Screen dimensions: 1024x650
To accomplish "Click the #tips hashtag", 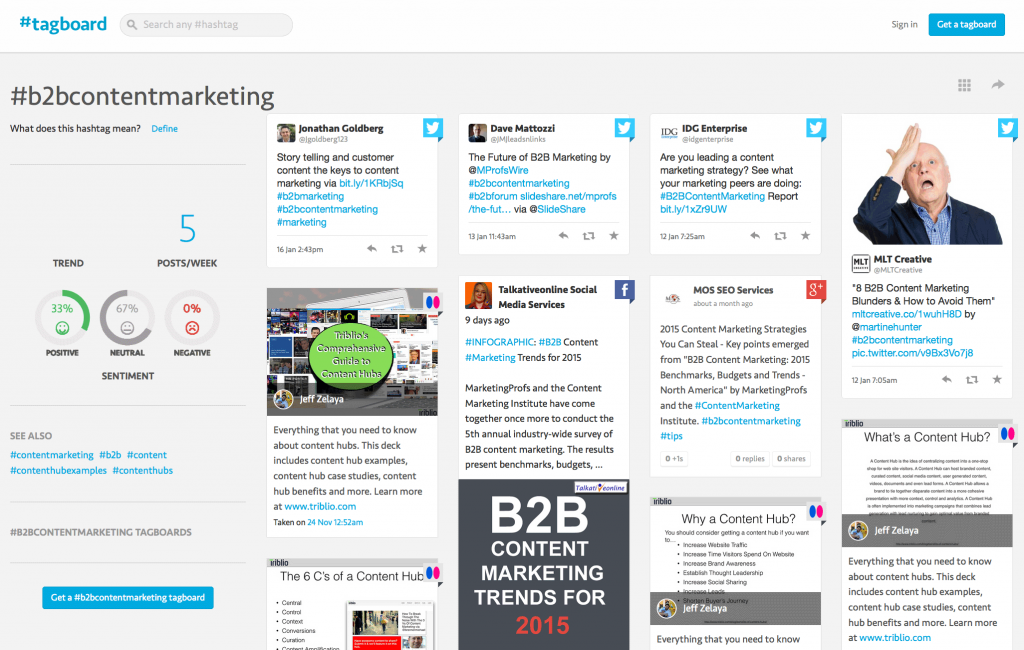I will click(x=671, y=436).
